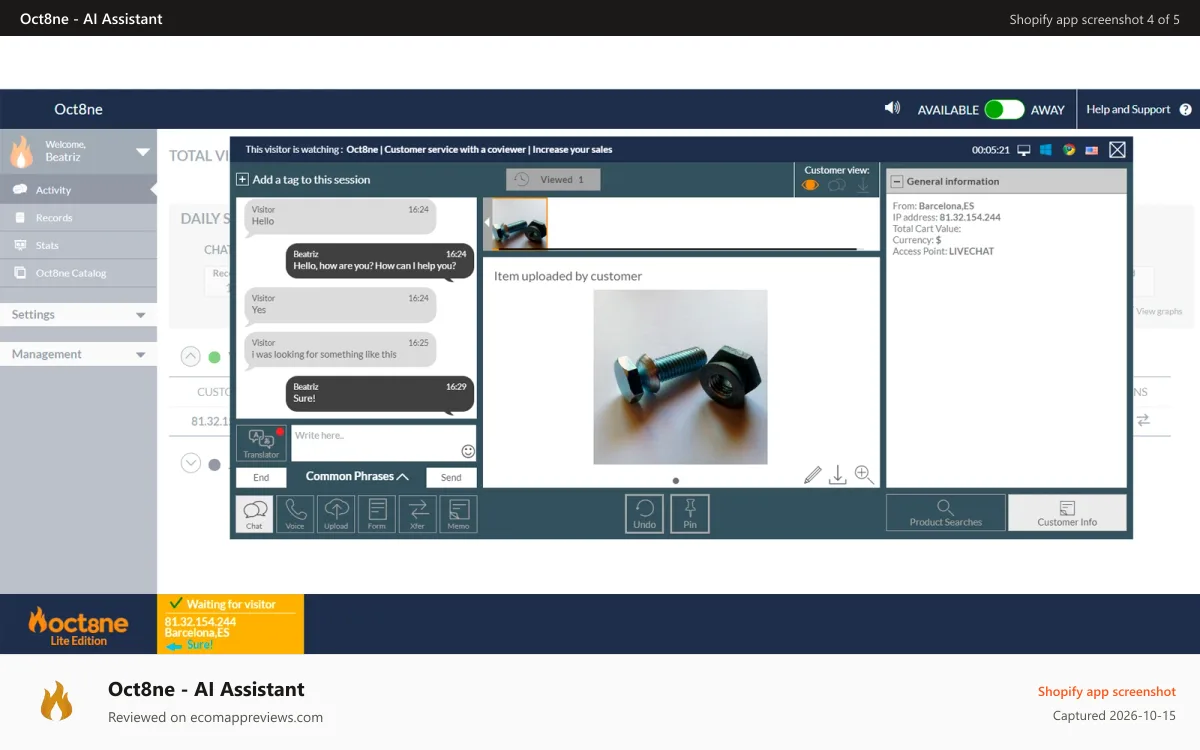Click the Send button
1200x750 pixels.
pos(451,478)
